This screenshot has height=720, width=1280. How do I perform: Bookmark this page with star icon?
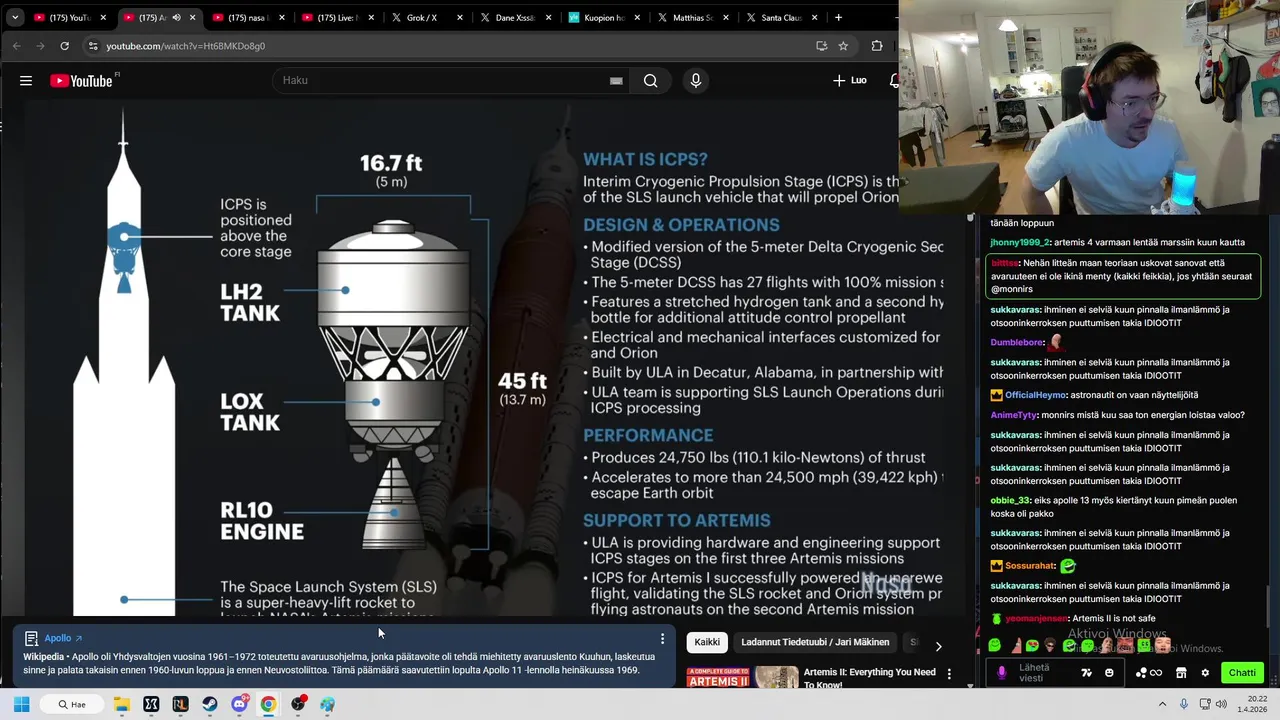coord(843,46)
